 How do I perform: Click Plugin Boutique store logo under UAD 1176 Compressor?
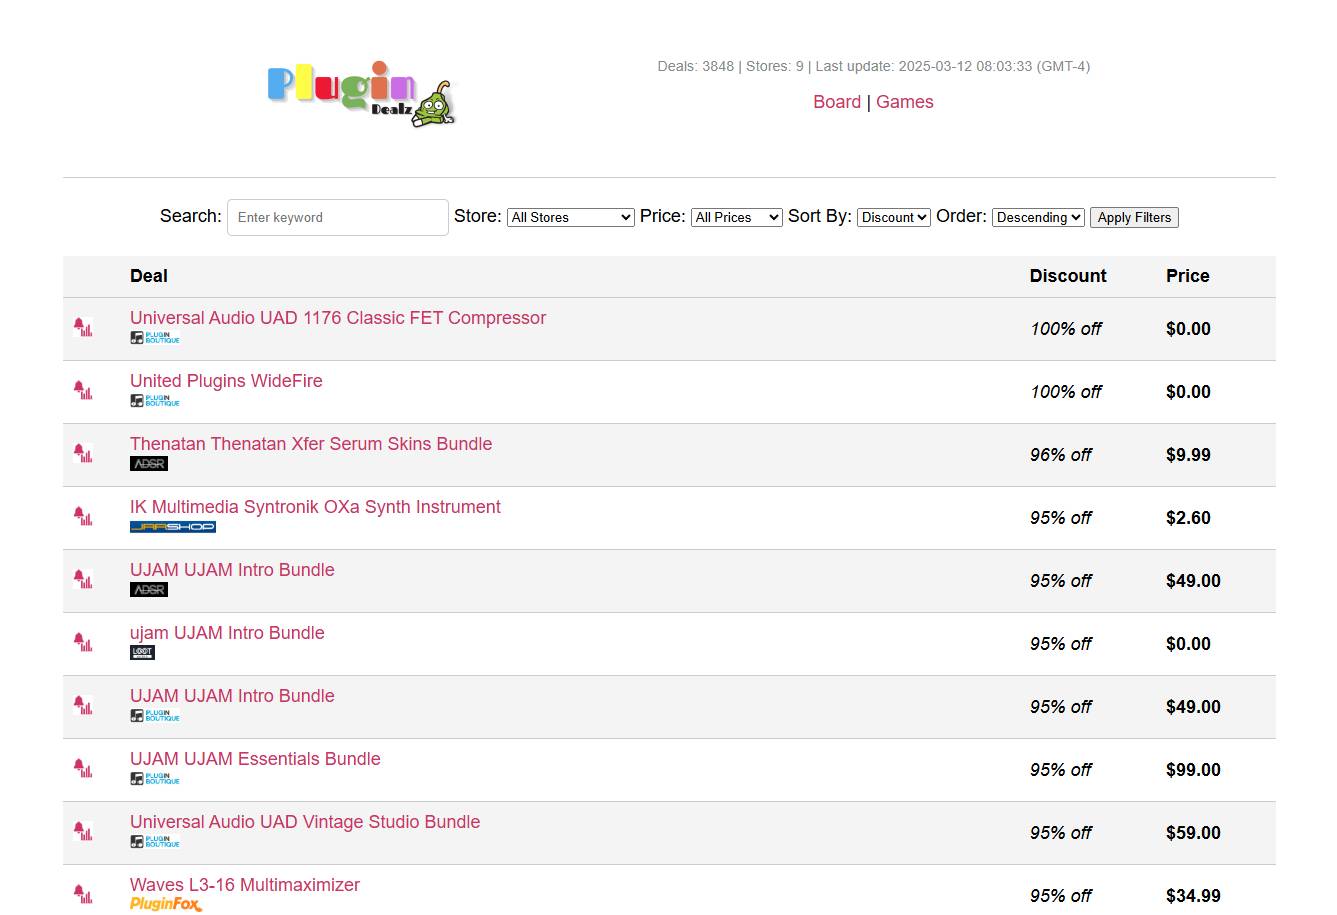click(x=155, y=338)
